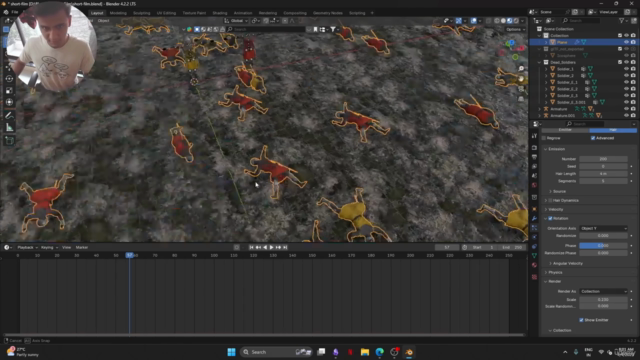The height and width of the screenshot is (360, 640).
Task: Hide Dead_Soldiers collection via eye icon
Action: pyautogui.click(x=627, y=62)
